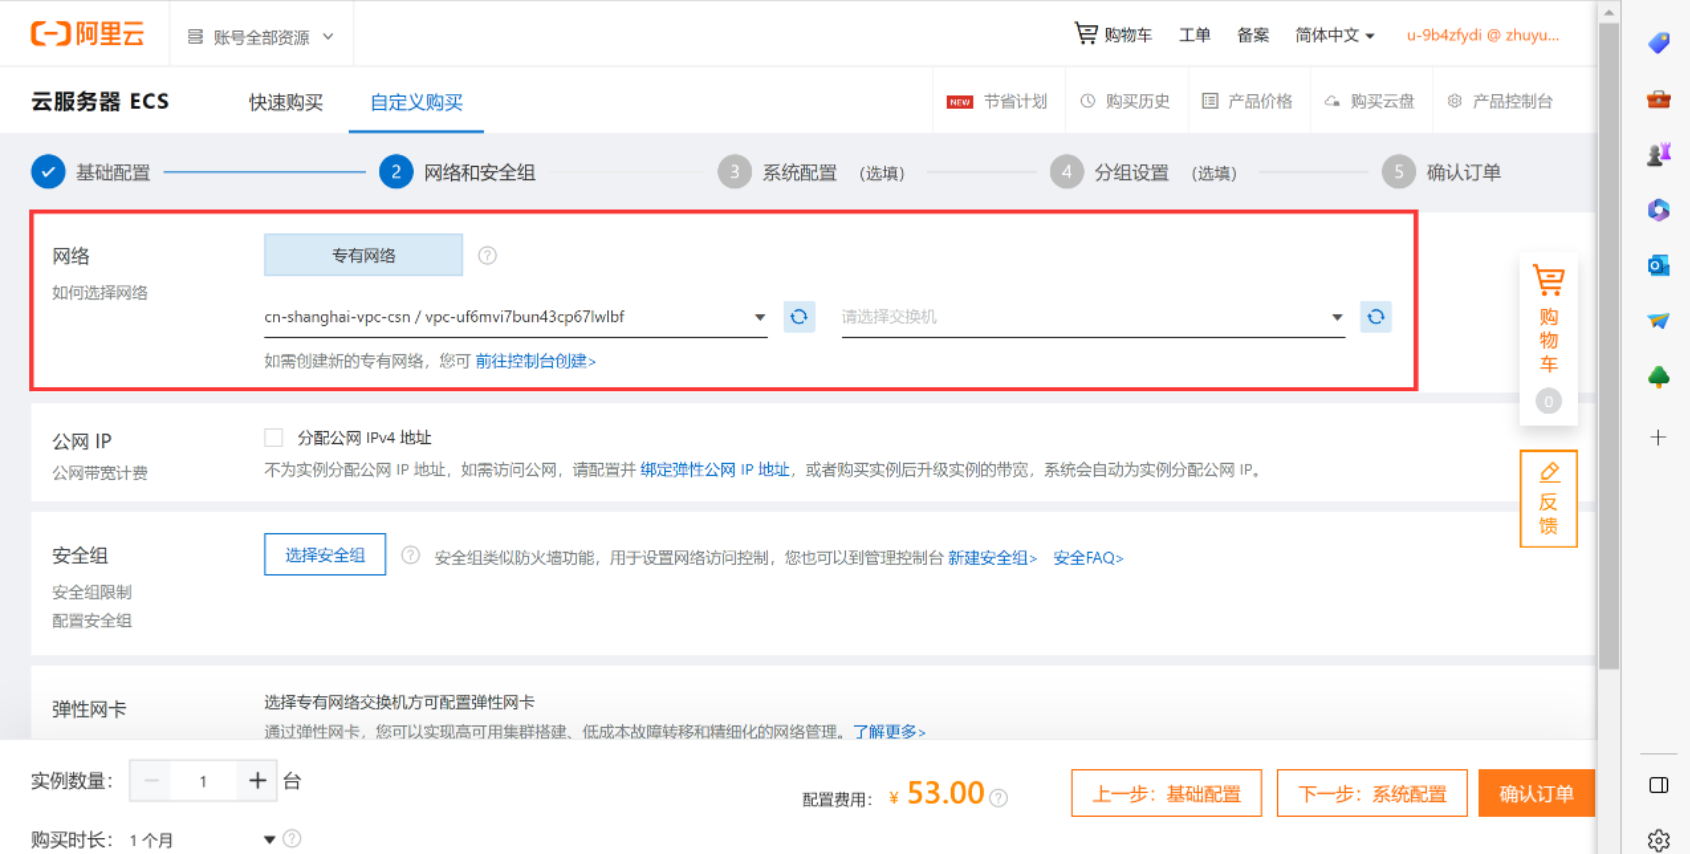Viewport: 1690px width, 854px height.
Task: Go to step 3 系统配置
Action: click(x=811, y=172)
